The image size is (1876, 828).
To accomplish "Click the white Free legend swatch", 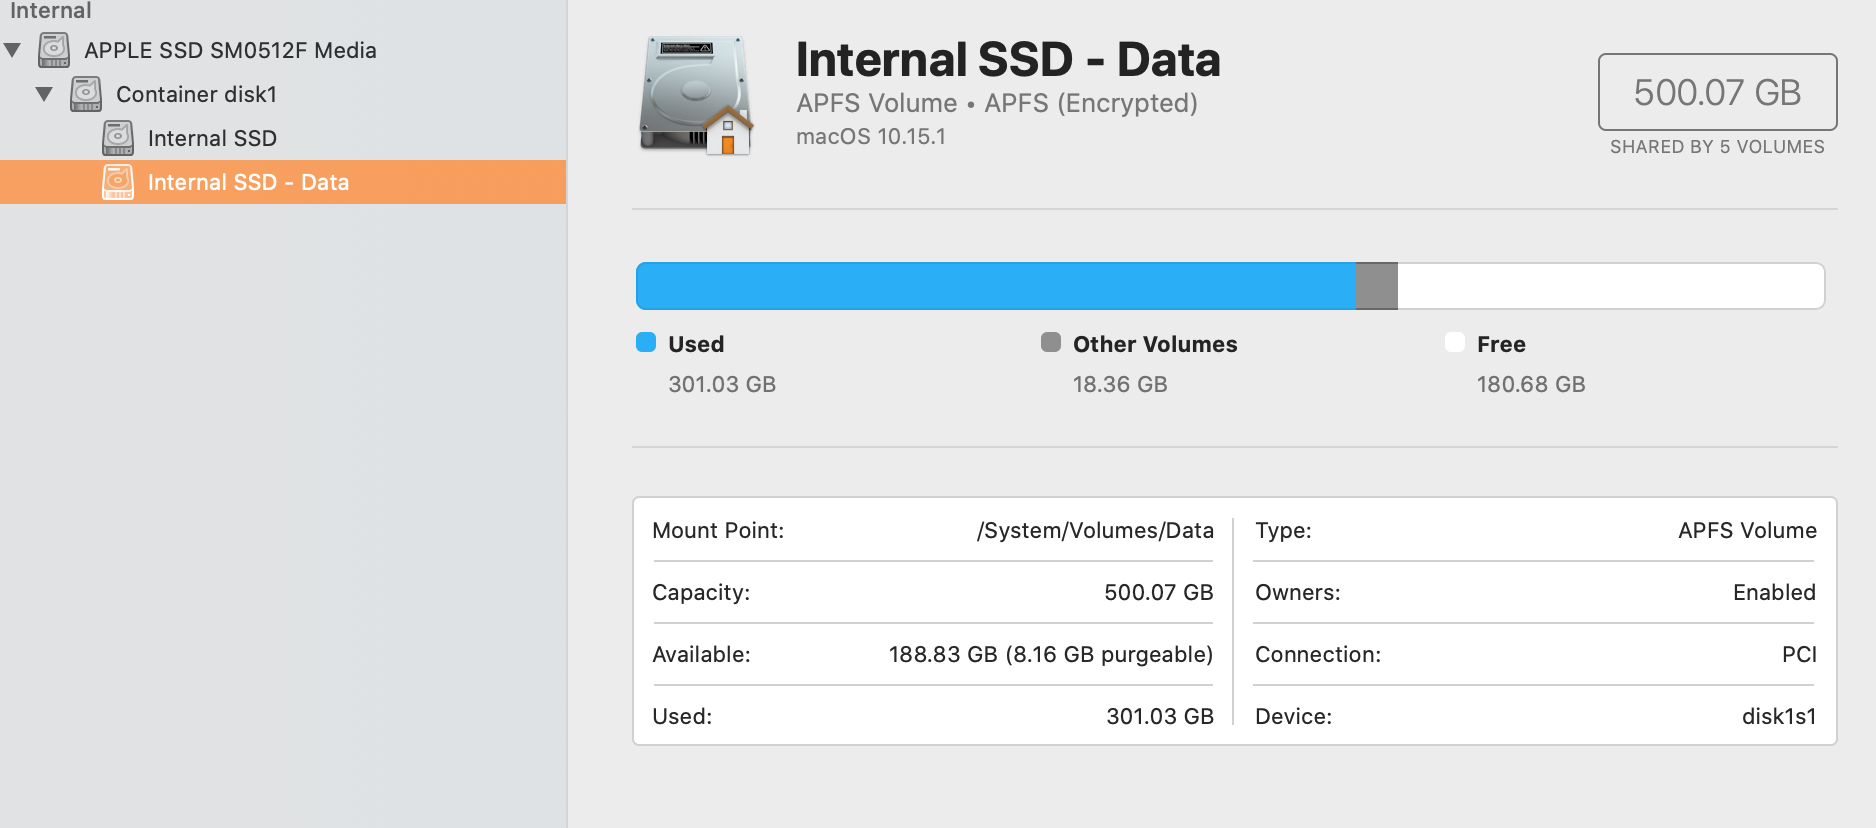I will (1455, 343).
